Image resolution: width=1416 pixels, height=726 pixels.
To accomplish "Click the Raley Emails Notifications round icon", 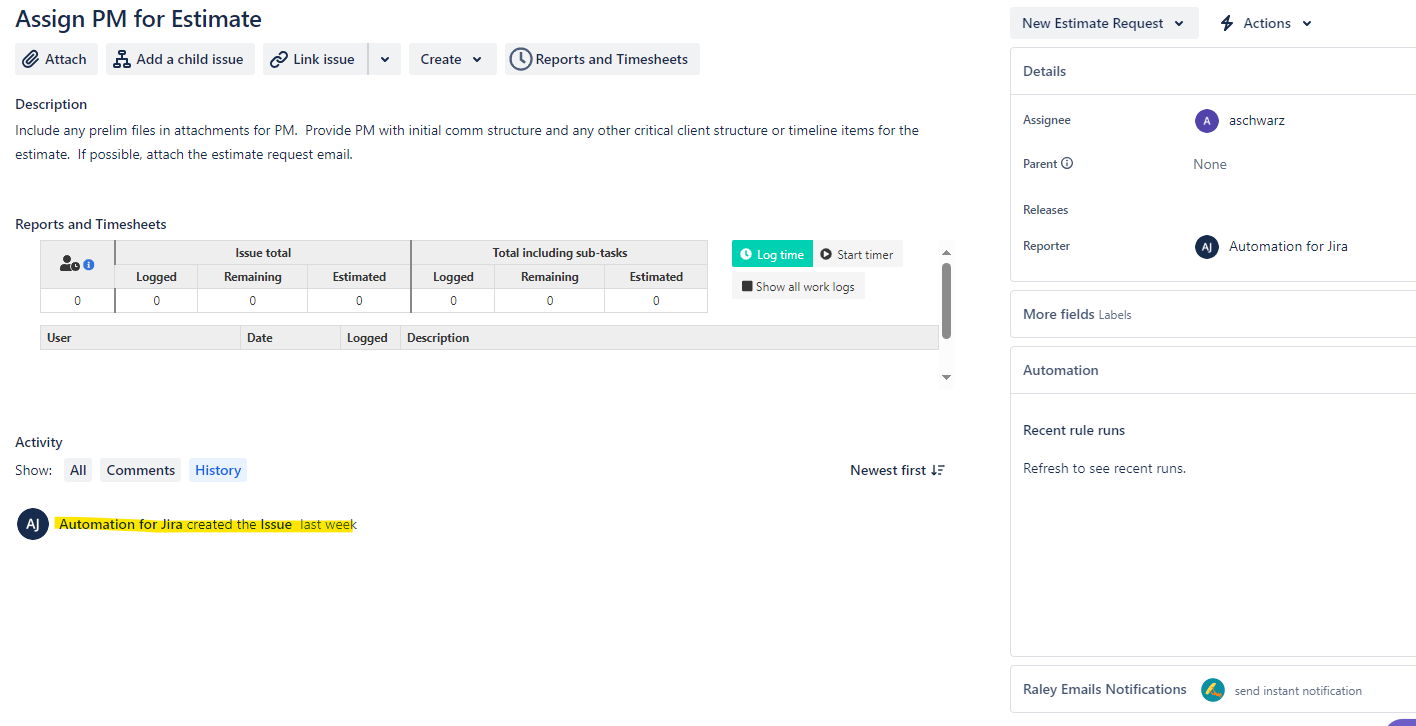I will click(x=1212, y=689).
